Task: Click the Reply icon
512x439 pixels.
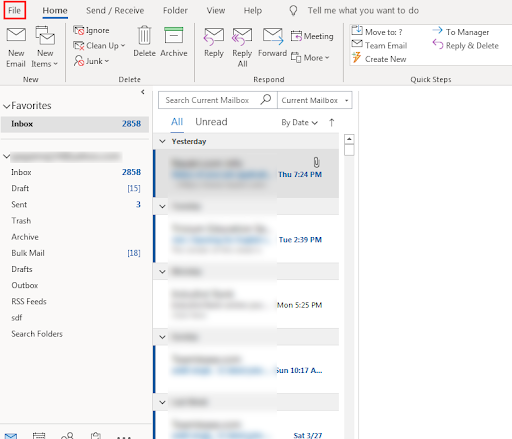Action: (x=214, y=36)
